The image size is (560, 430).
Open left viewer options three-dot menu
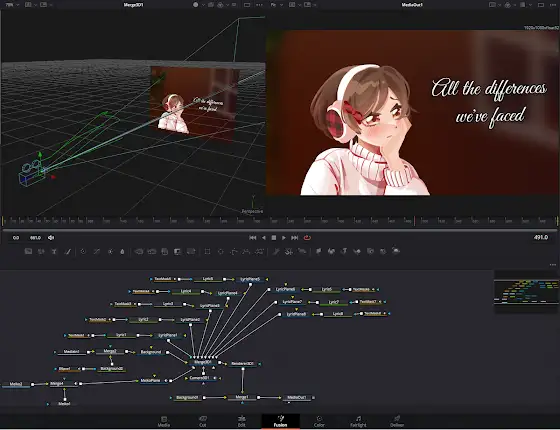pos(260,5)
